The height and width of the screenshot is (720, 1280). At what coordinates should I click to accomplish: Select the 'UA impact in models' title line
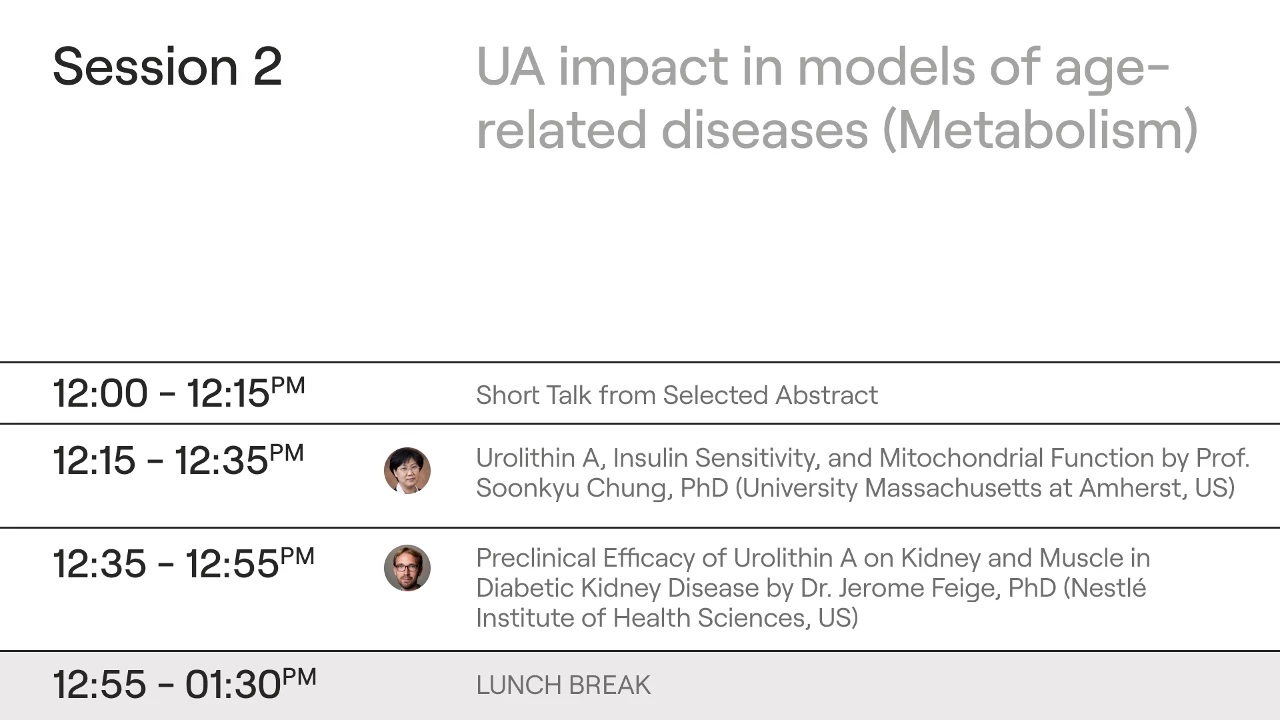click(x=823, y=67)
